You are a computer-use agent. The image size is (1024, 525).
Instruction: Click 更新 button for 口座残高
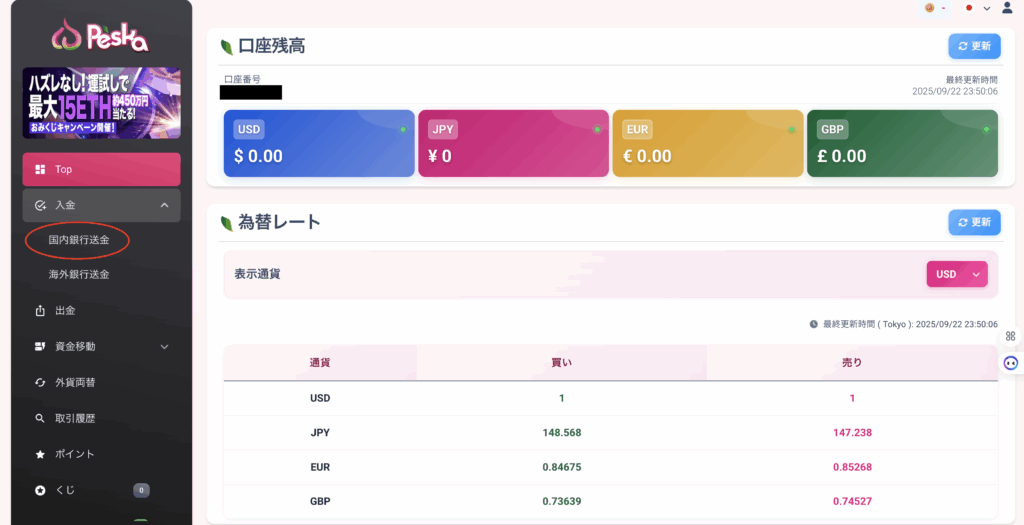tap(974, 46)
